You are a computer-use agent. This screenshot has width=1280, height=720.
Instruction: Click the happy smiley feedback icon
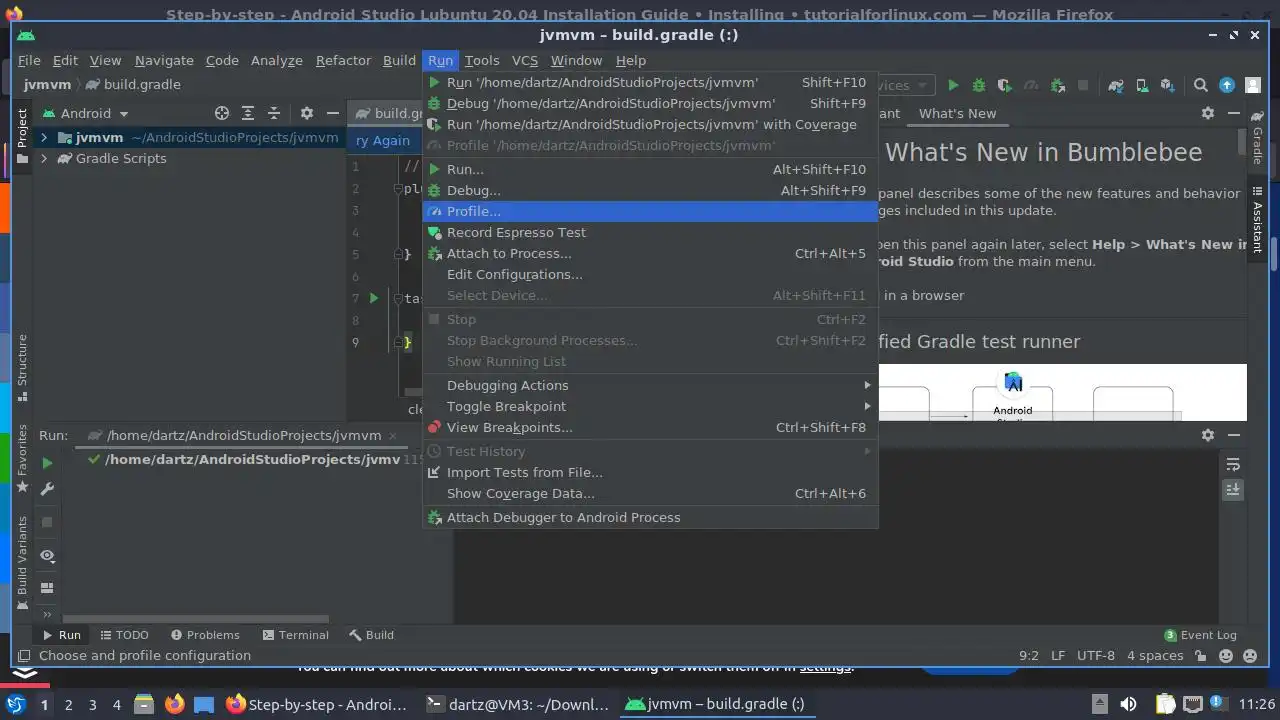(1225, 656)
